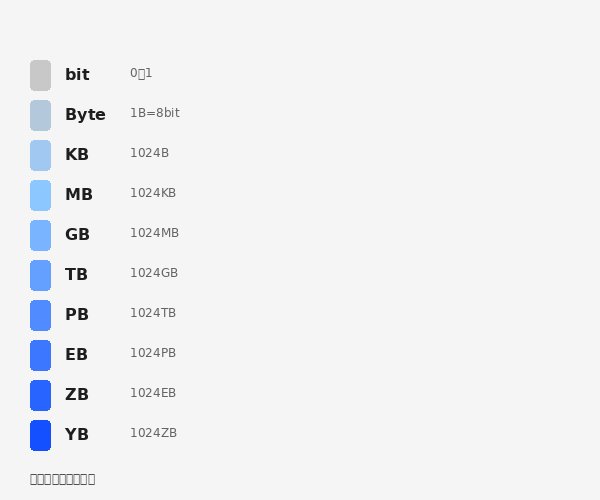Click the footer caption text at bottom
This screenshot has width=600, height=500.
62,479
